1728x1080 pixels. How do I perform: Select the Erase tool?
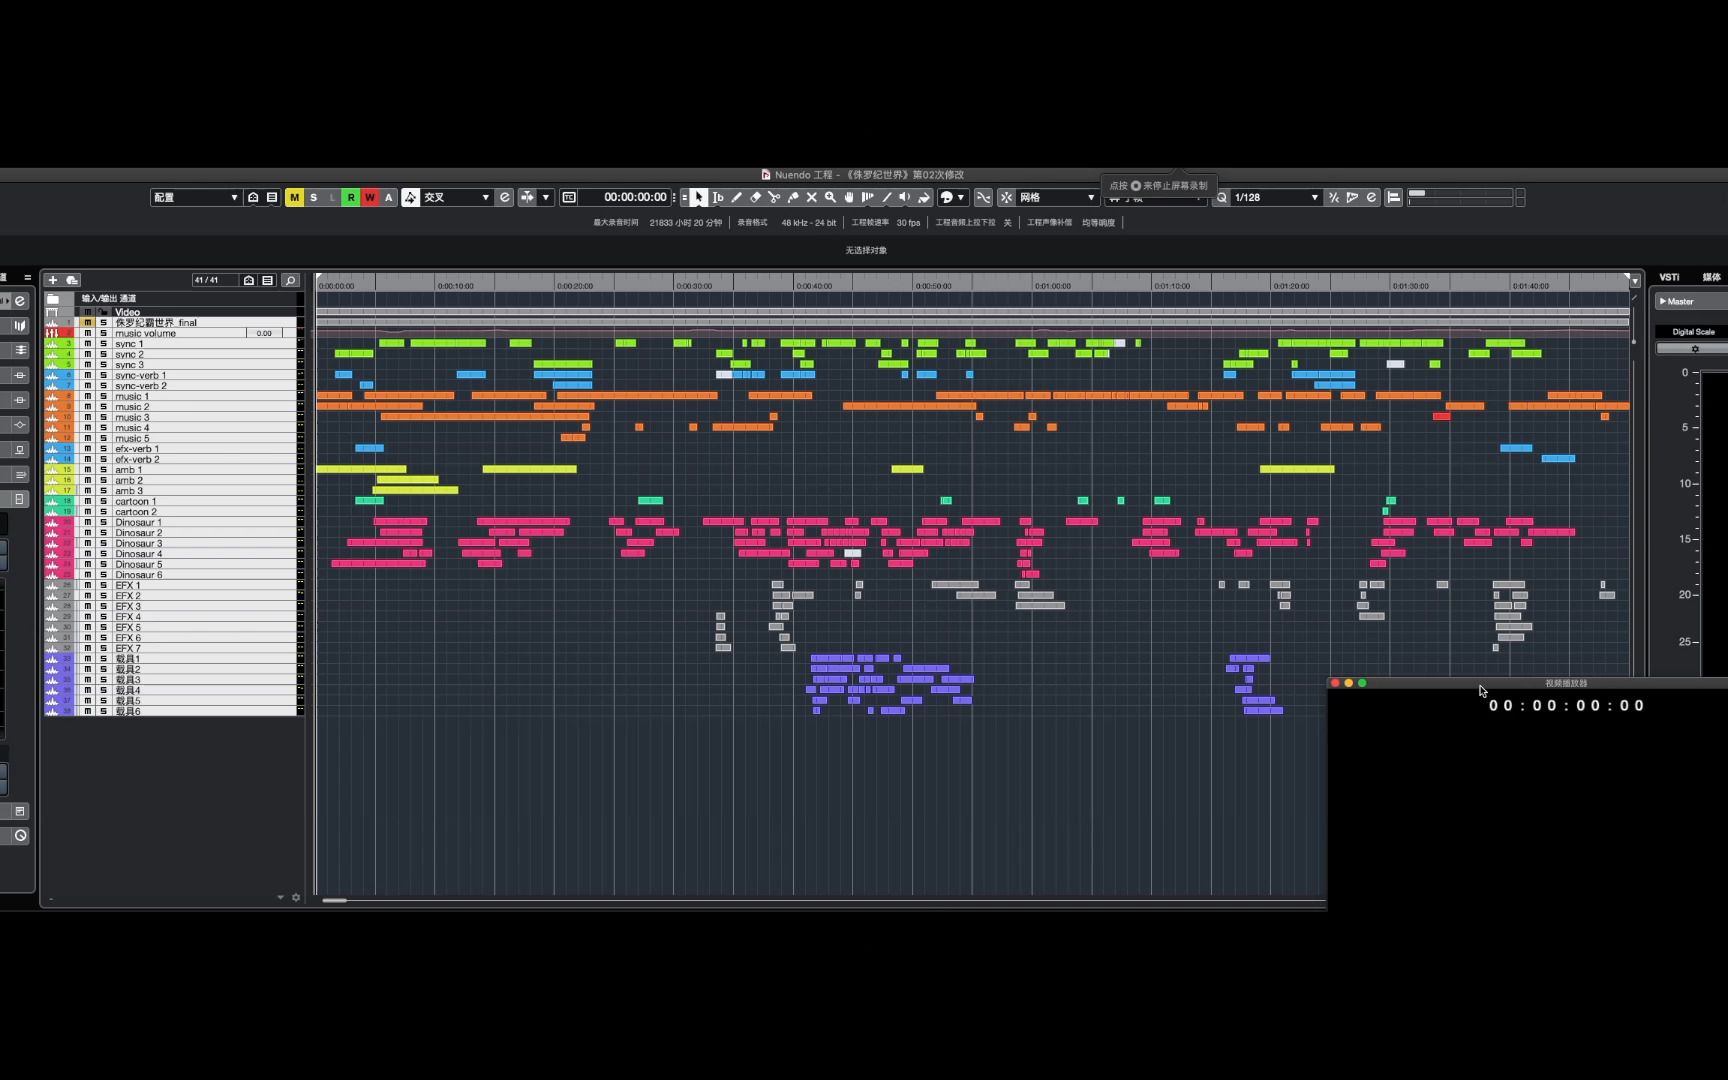pos(756,198)
